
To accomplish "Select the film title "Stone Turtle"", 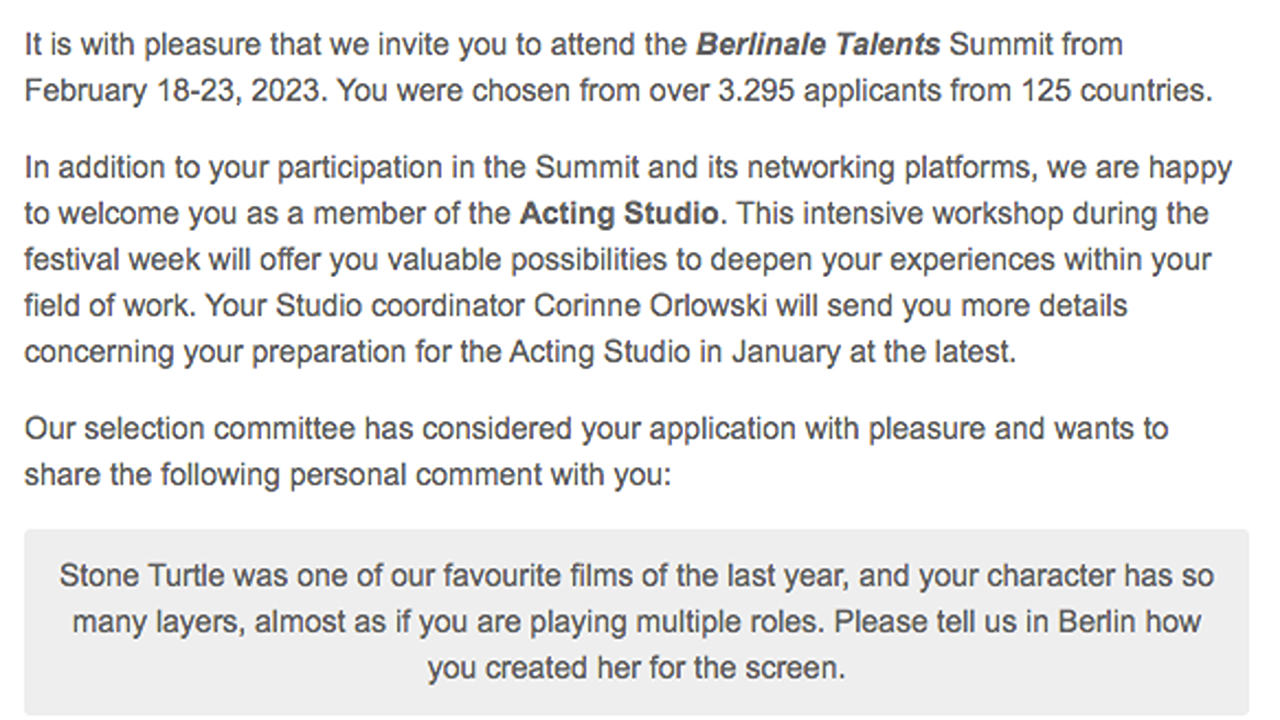I will (142, 576).
